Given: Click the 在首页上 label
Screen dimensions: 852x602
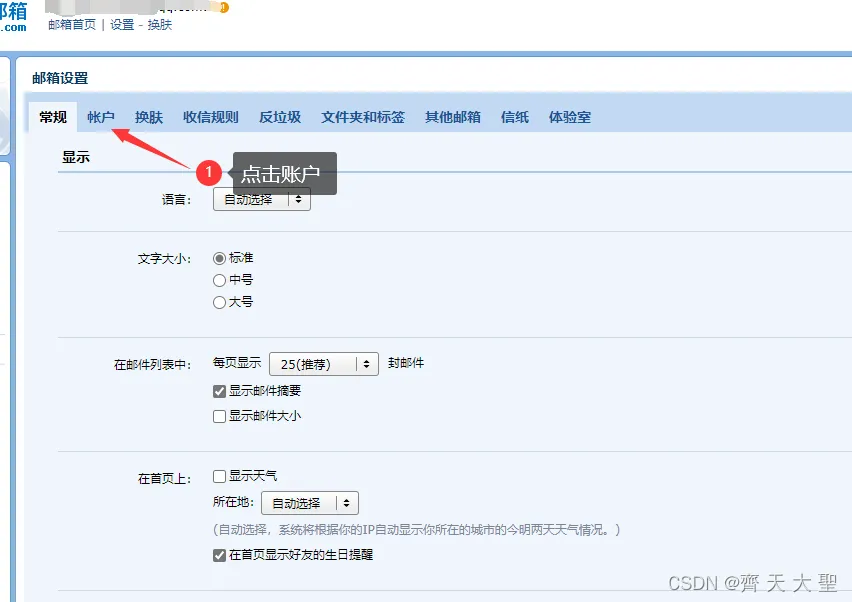Looking at the screenshot, I should point(164,479).
